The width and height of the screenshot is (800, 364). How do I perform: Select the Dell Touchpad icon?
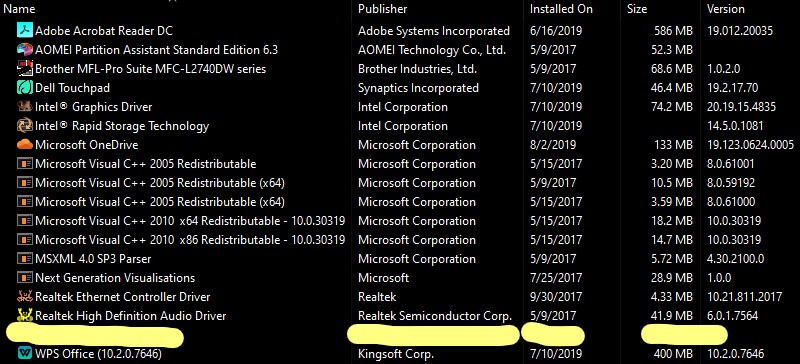coord(24,88)
